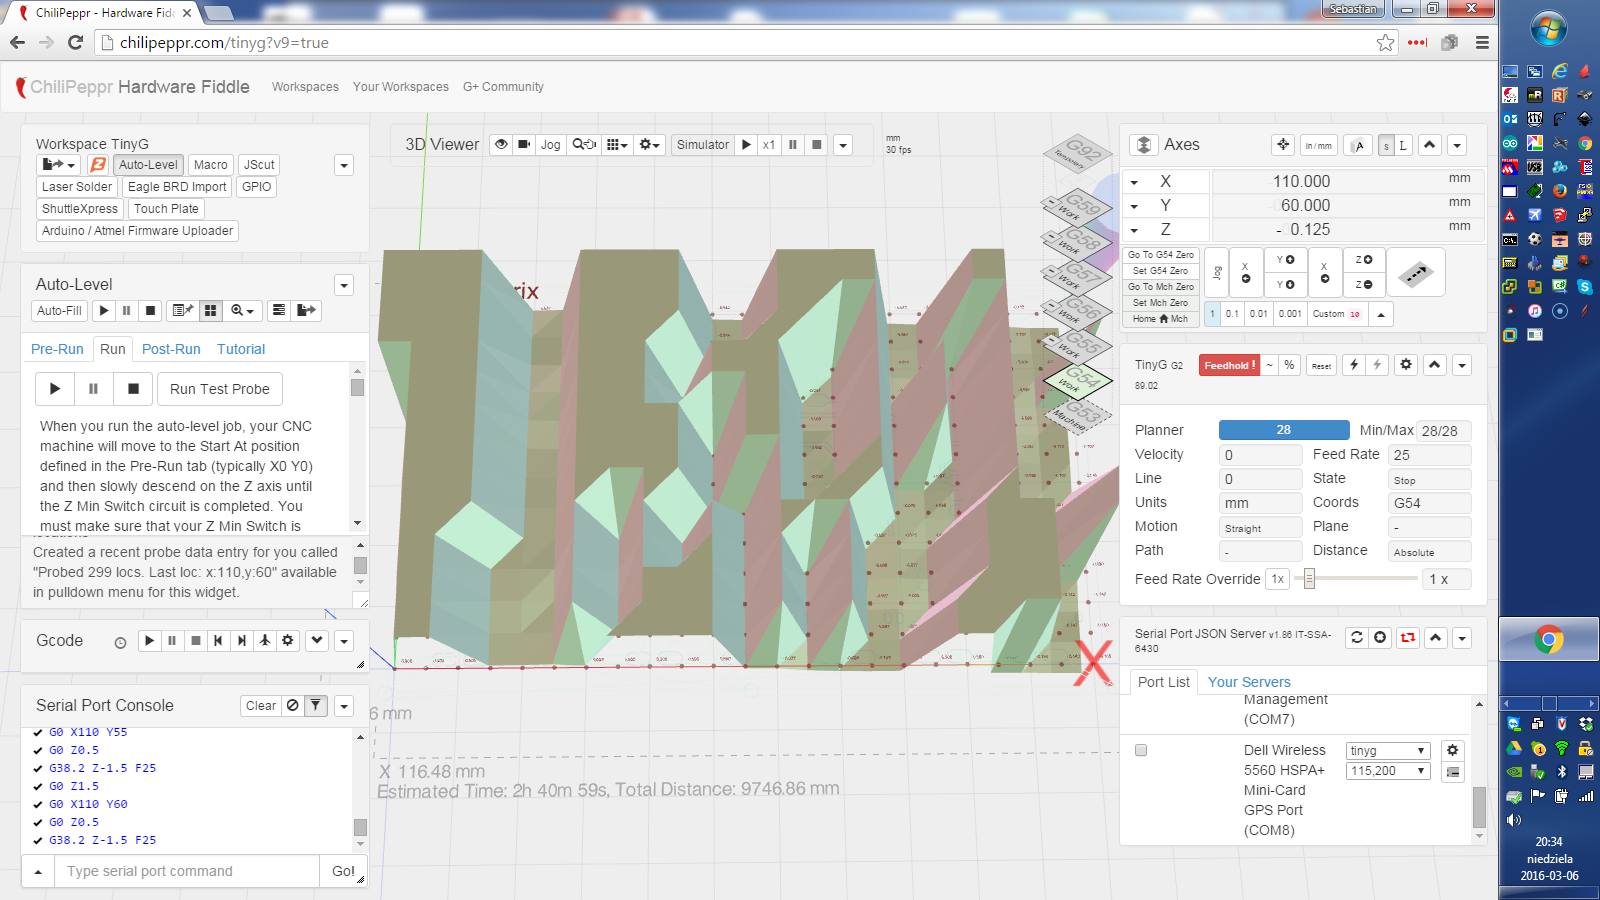Click the red Feedhold button

1229,366
